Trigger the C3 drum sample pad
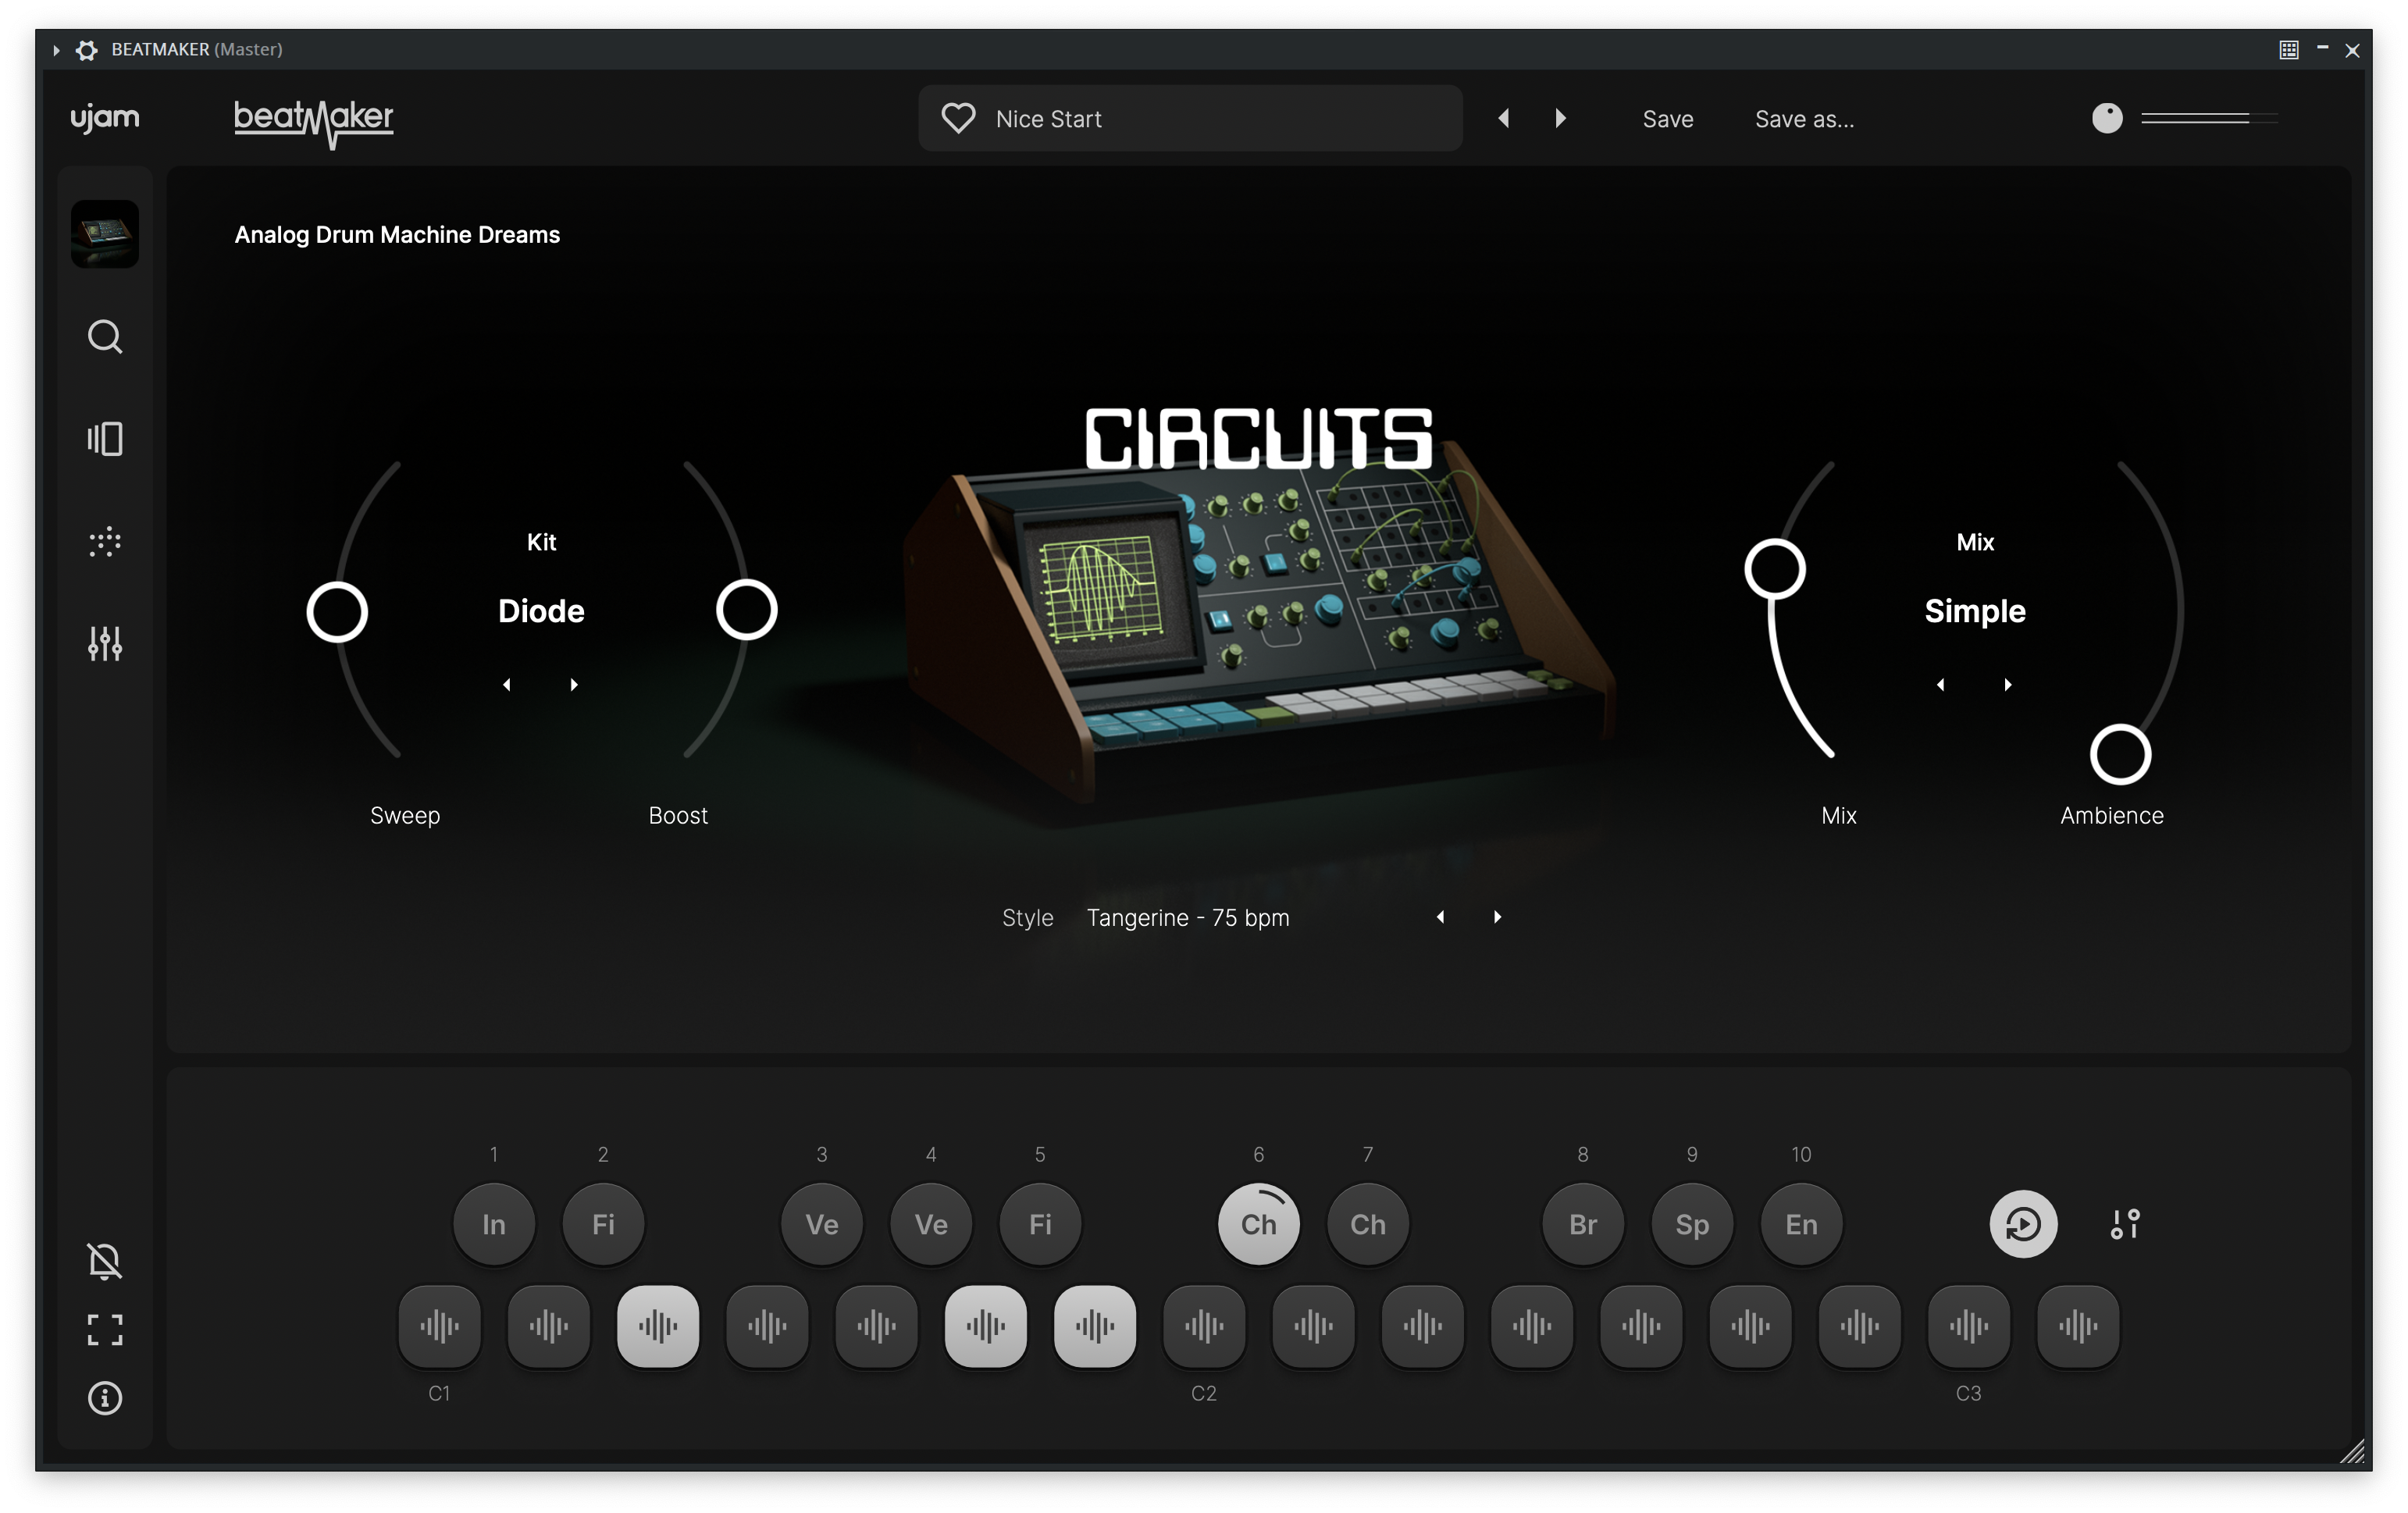 click(1969, 1327)
